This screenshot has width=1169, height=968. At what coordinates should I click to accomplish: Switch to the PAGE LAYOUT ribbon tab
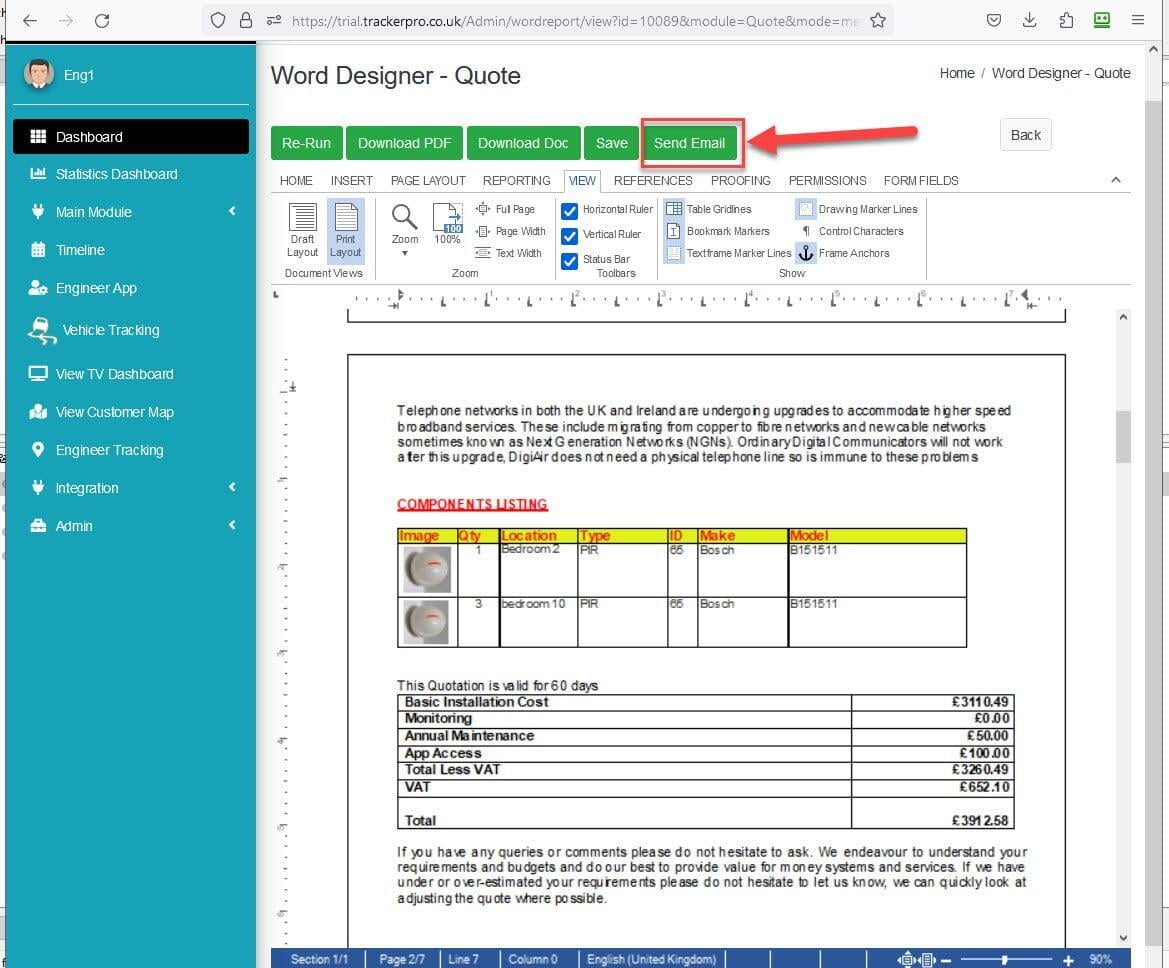click(428, 181)
